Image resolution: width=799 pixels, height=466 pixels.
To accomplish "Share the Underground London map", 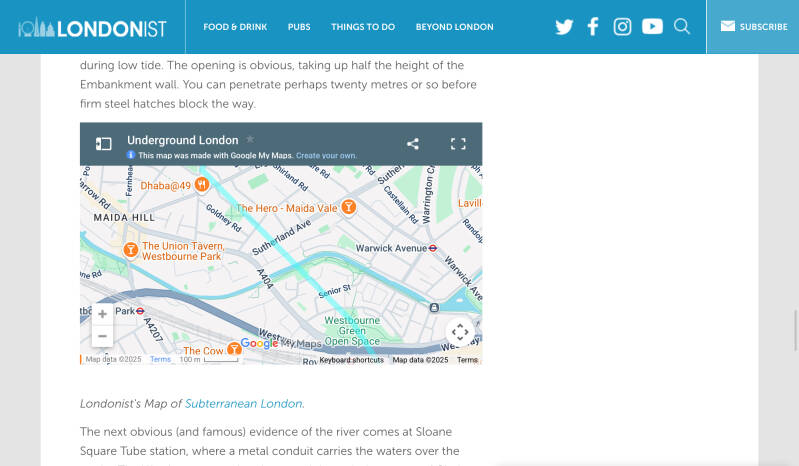I will (413, 144).
